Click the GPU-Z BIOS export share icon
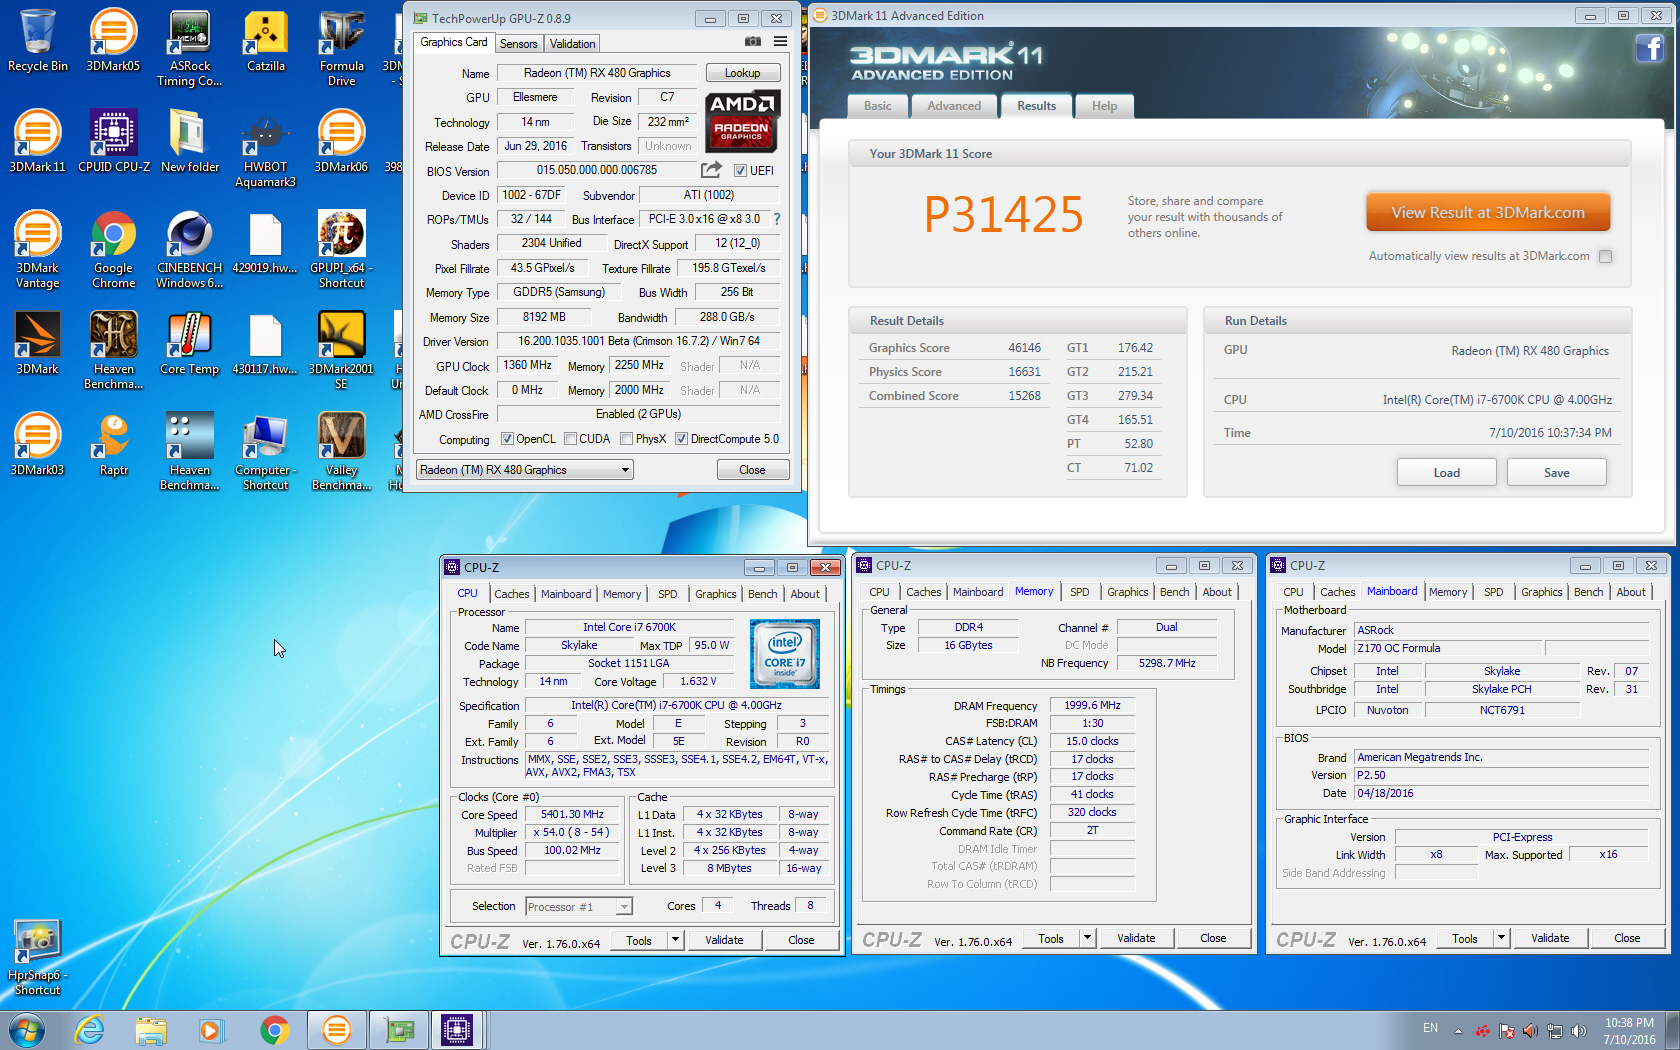 (x=711, y=170)
